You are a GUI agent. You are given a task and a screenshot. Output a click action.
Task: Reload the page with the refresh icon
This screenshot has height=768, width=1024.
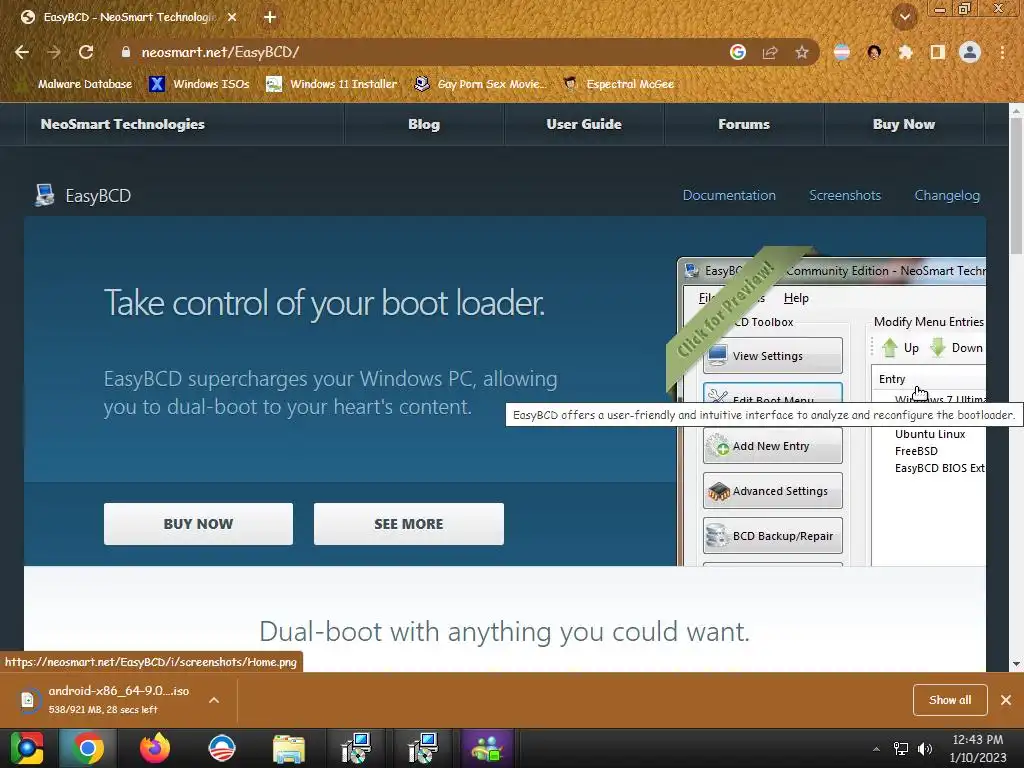point(86,52)
